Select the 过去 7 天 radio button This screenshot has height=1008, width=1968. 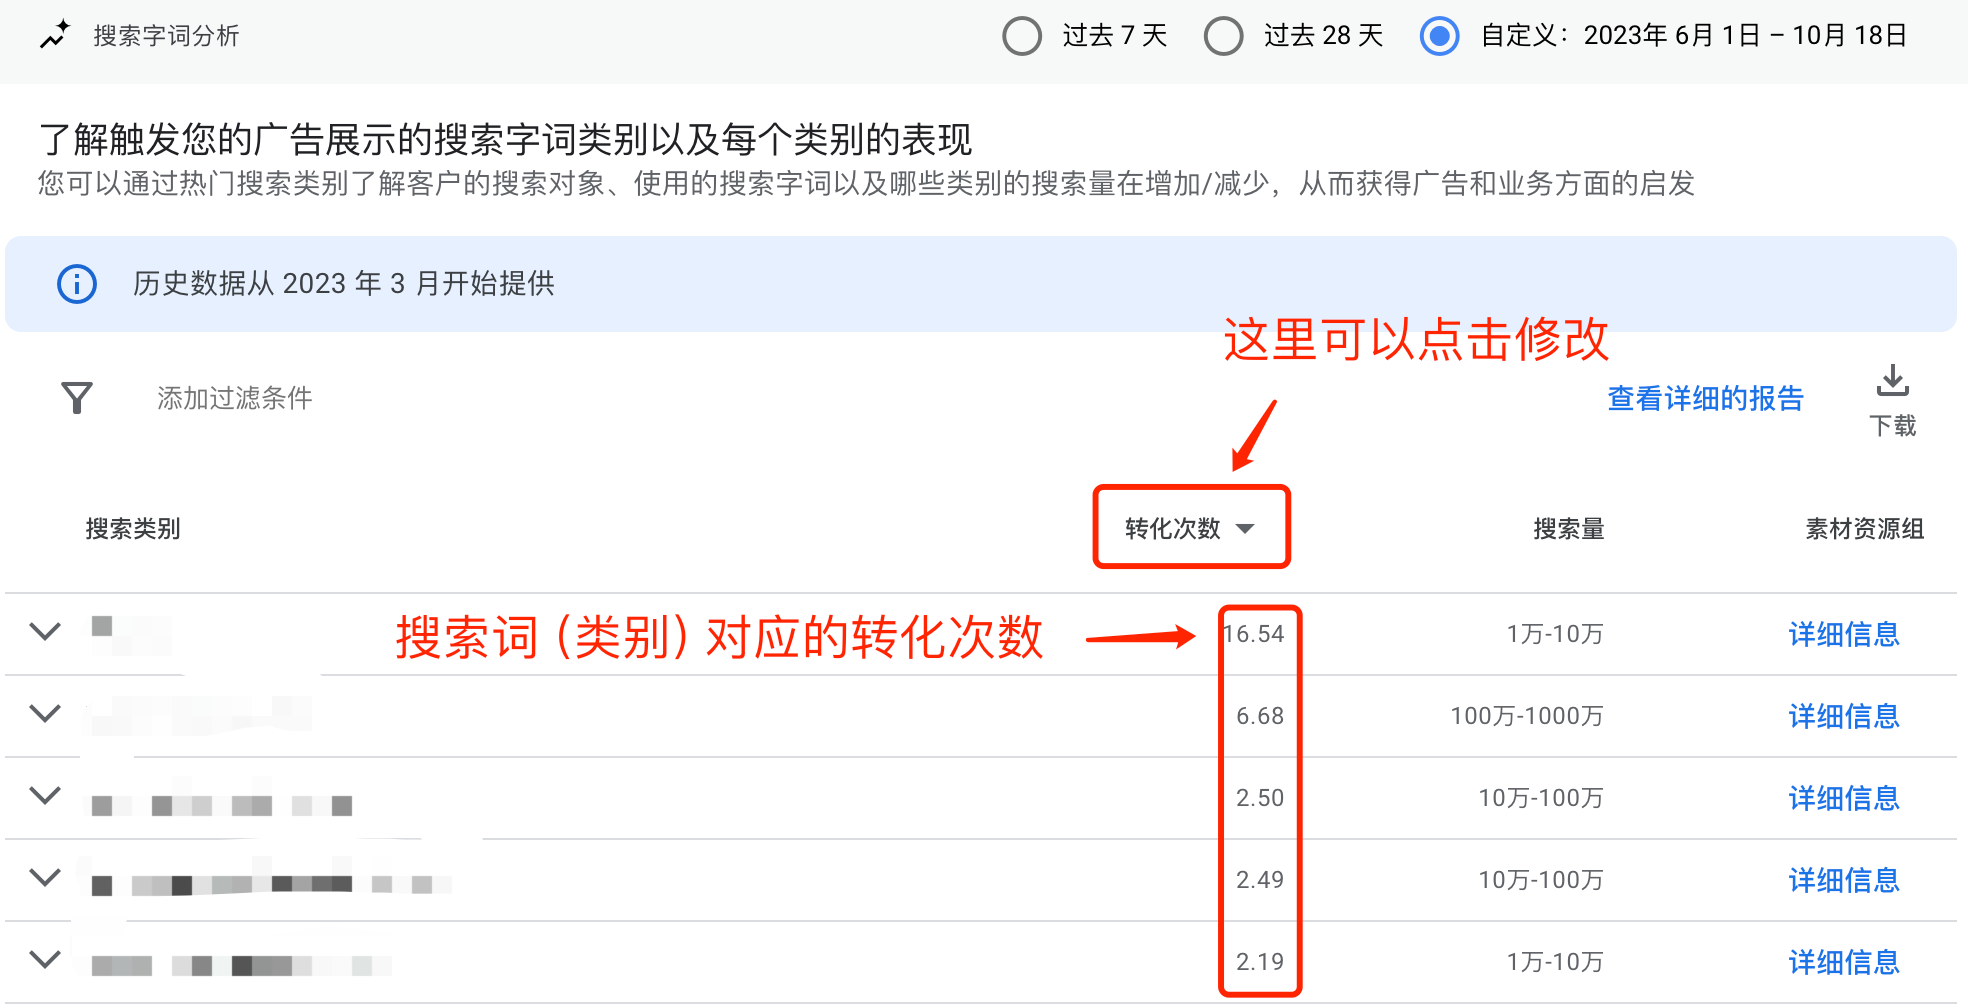(1022, 36)
